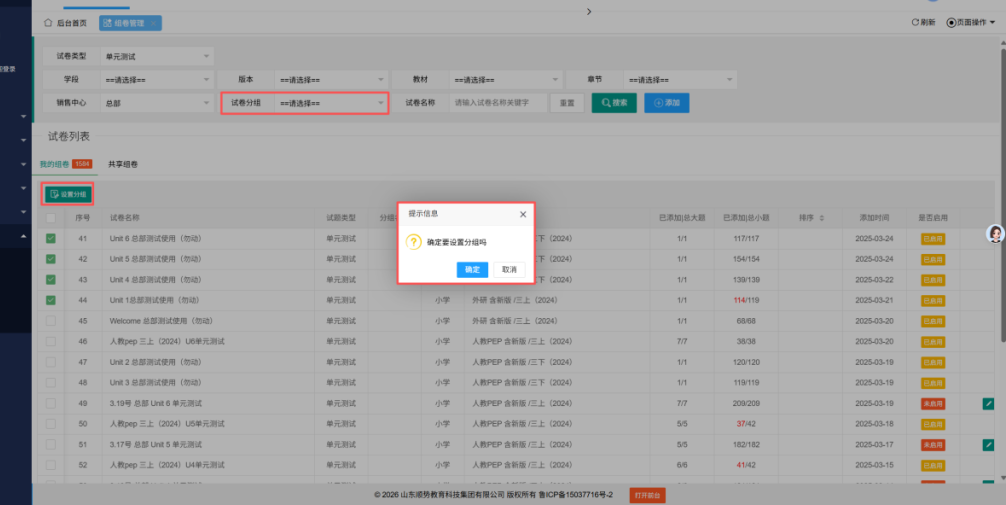Confirm the dialog by clicking 确定
Screen dimensions: 1006x505
click(x=472, y=269)
